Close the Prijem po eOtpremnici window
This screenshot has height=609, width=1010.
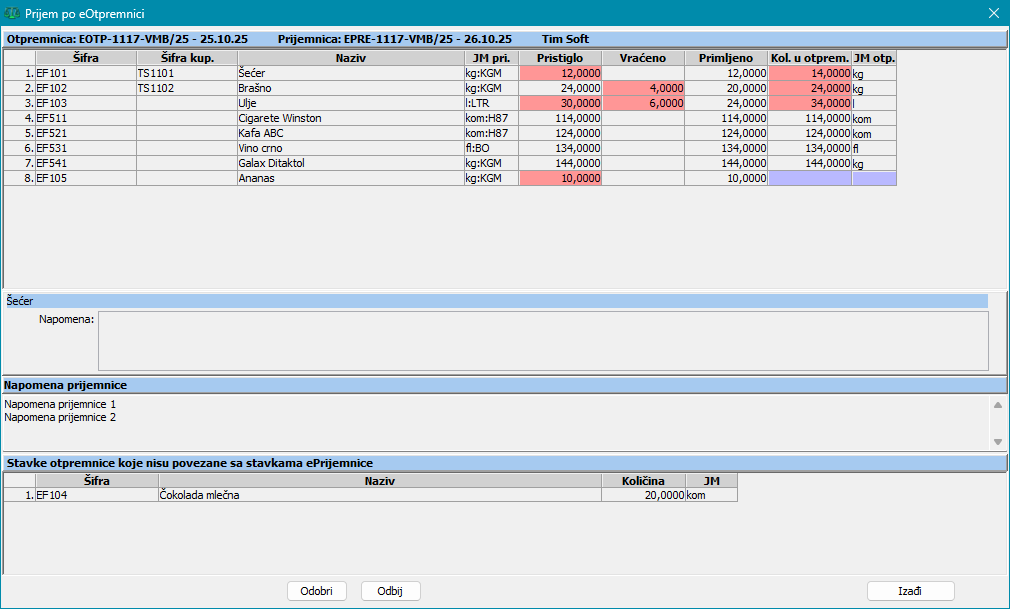(992, 13)
